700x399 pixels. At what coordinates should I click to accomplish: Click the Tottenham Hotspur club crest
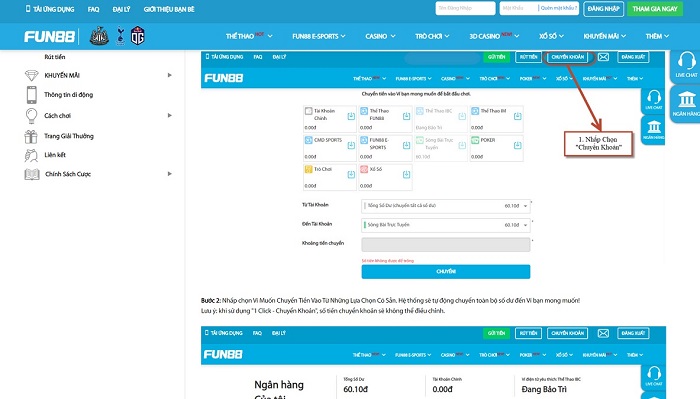click(x=120, y=36)
